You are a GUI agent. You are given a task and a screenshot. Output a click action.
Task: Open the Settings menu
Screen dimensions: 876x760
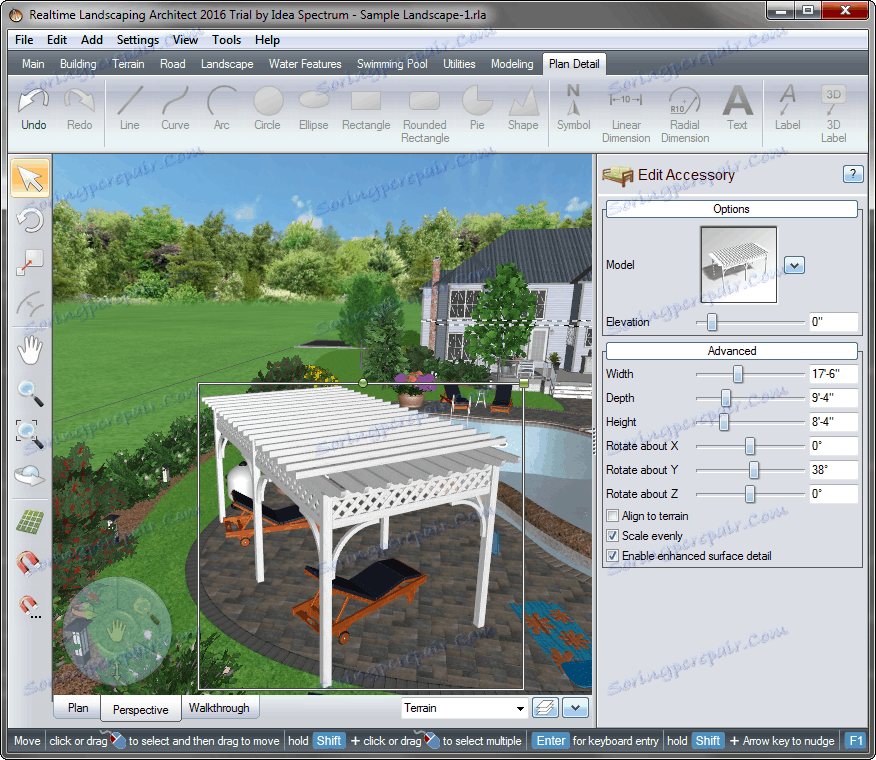[137, 40]
